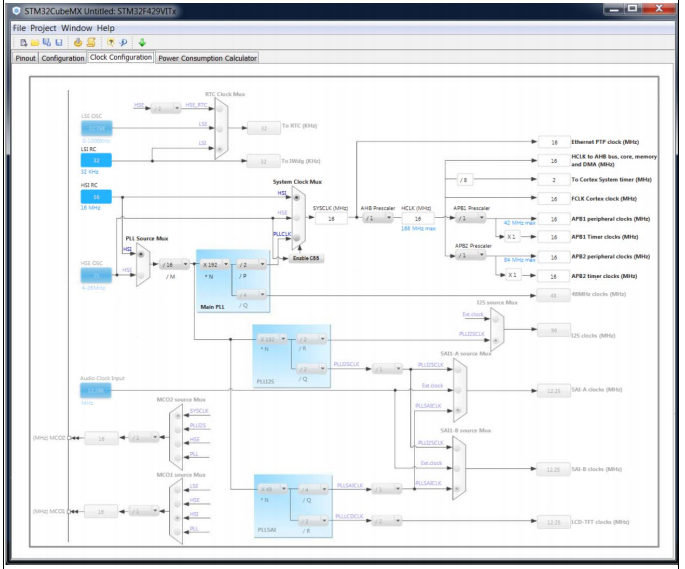
Task: Open the AHB Prescaler dropdown
Action: (377, 218)
